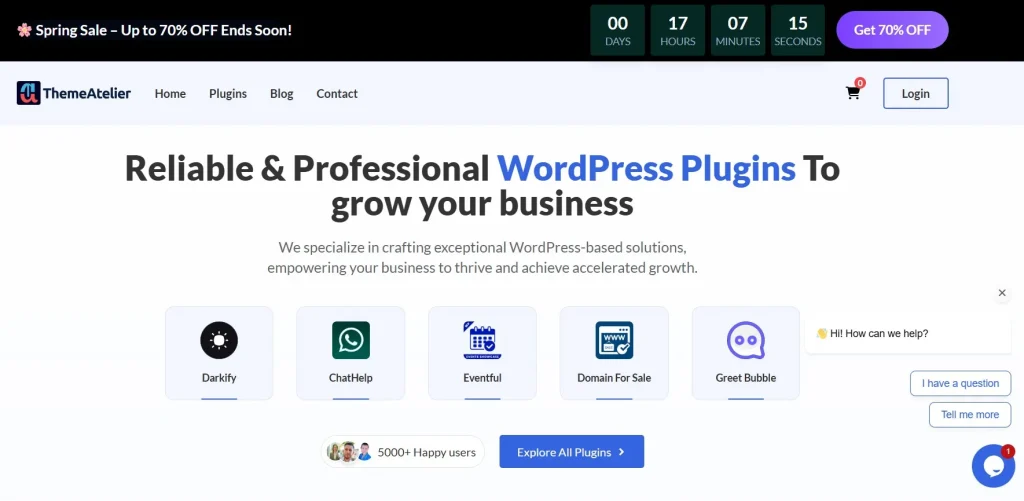Image resolution: width=1024 pixels, height=501 pixels.
Task: Click Explore All Plugins button
Action: (571, 452)
